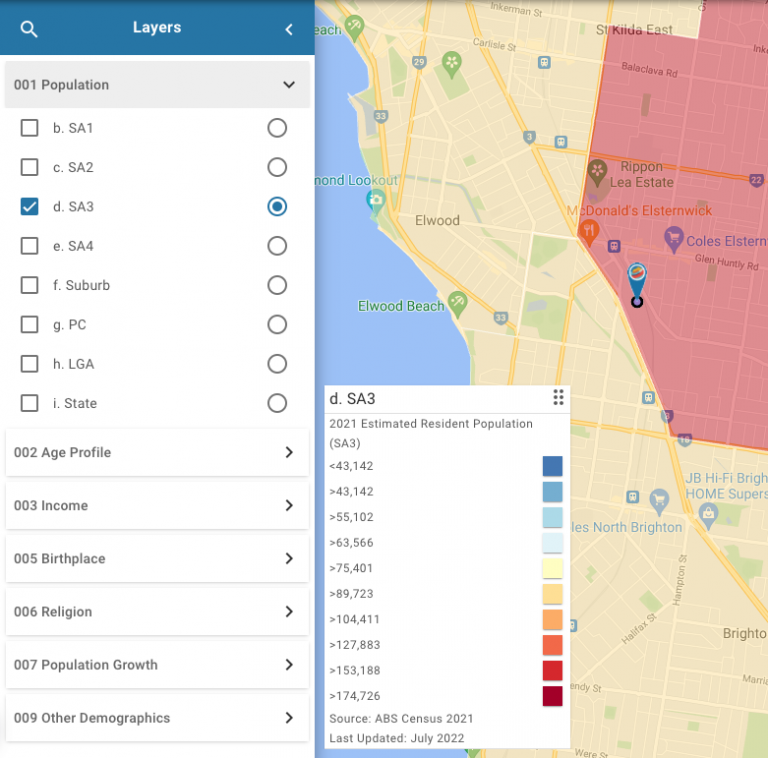Choose the h. LGA radio button
The image size is (768, 758).
tap(277, 364)
